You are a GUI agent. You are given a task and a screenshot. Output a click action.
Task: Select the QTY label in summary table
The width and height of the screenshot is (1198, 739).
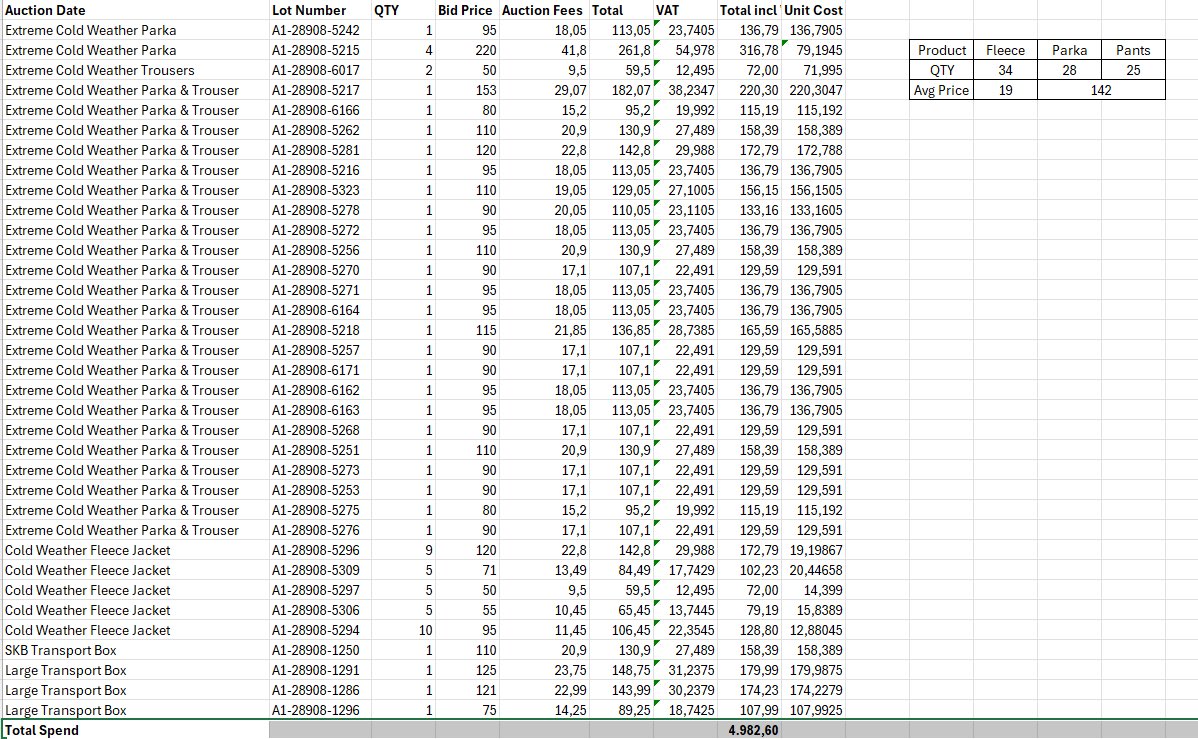pyautogui.click(x=941, y=70)
